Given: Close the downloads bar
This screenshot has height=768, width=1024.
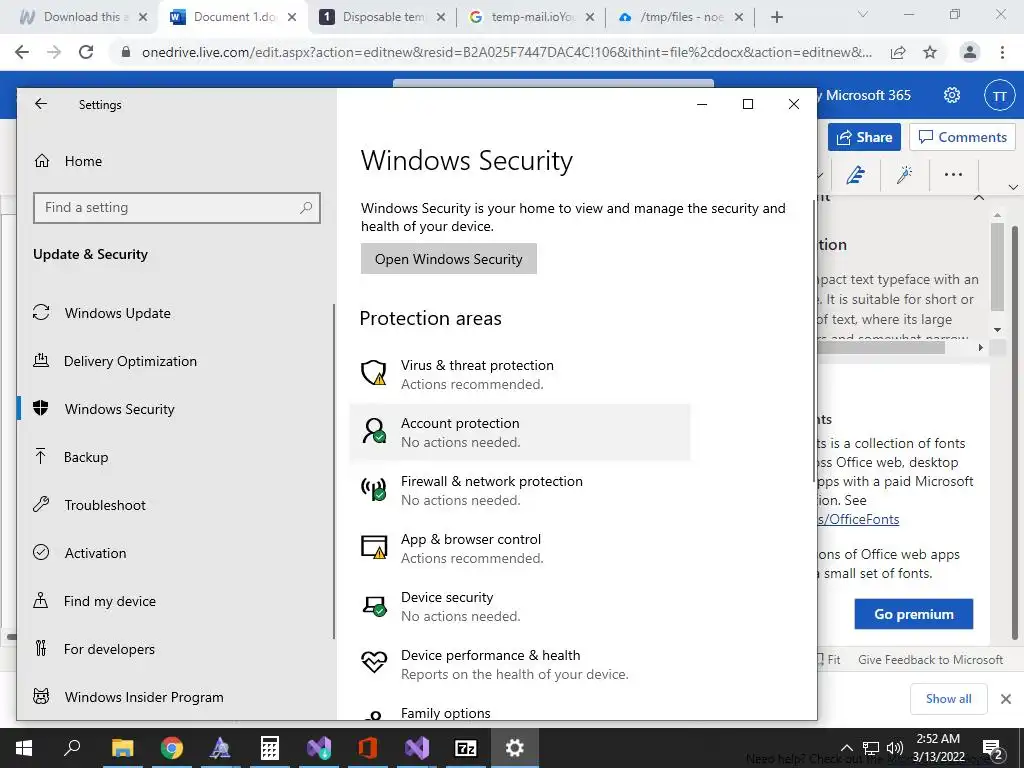Looking at the screenshot, I should tap(1006, 699).
